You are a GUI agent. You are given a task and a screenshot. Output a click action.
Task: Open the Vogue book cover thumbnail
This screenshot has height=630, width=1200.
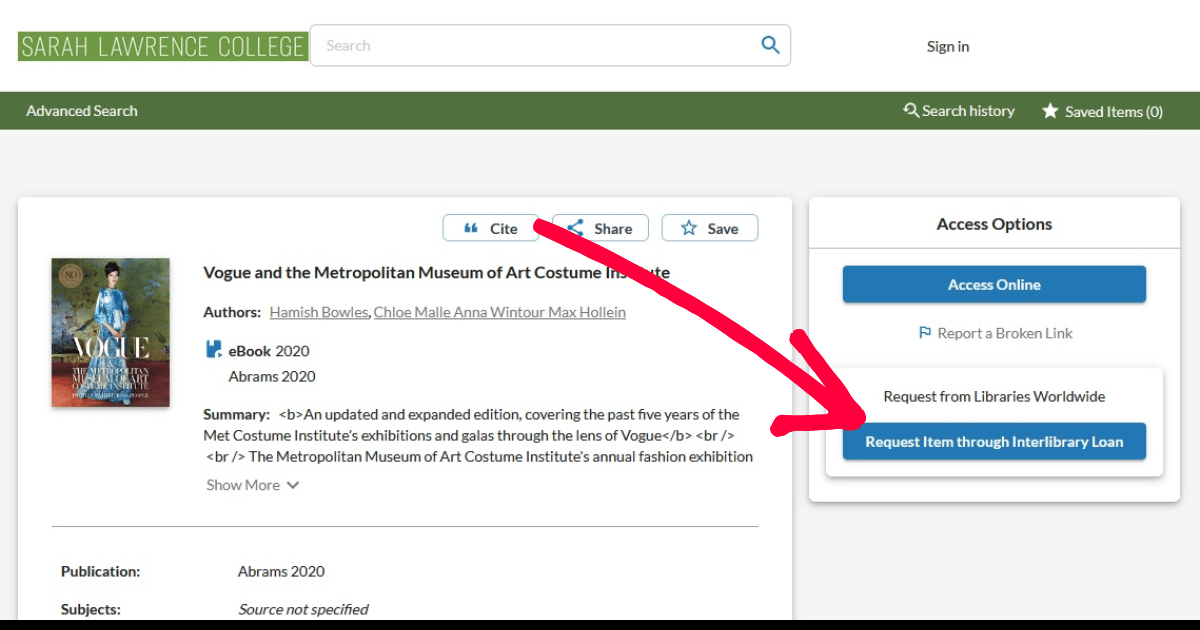[111, 333]
